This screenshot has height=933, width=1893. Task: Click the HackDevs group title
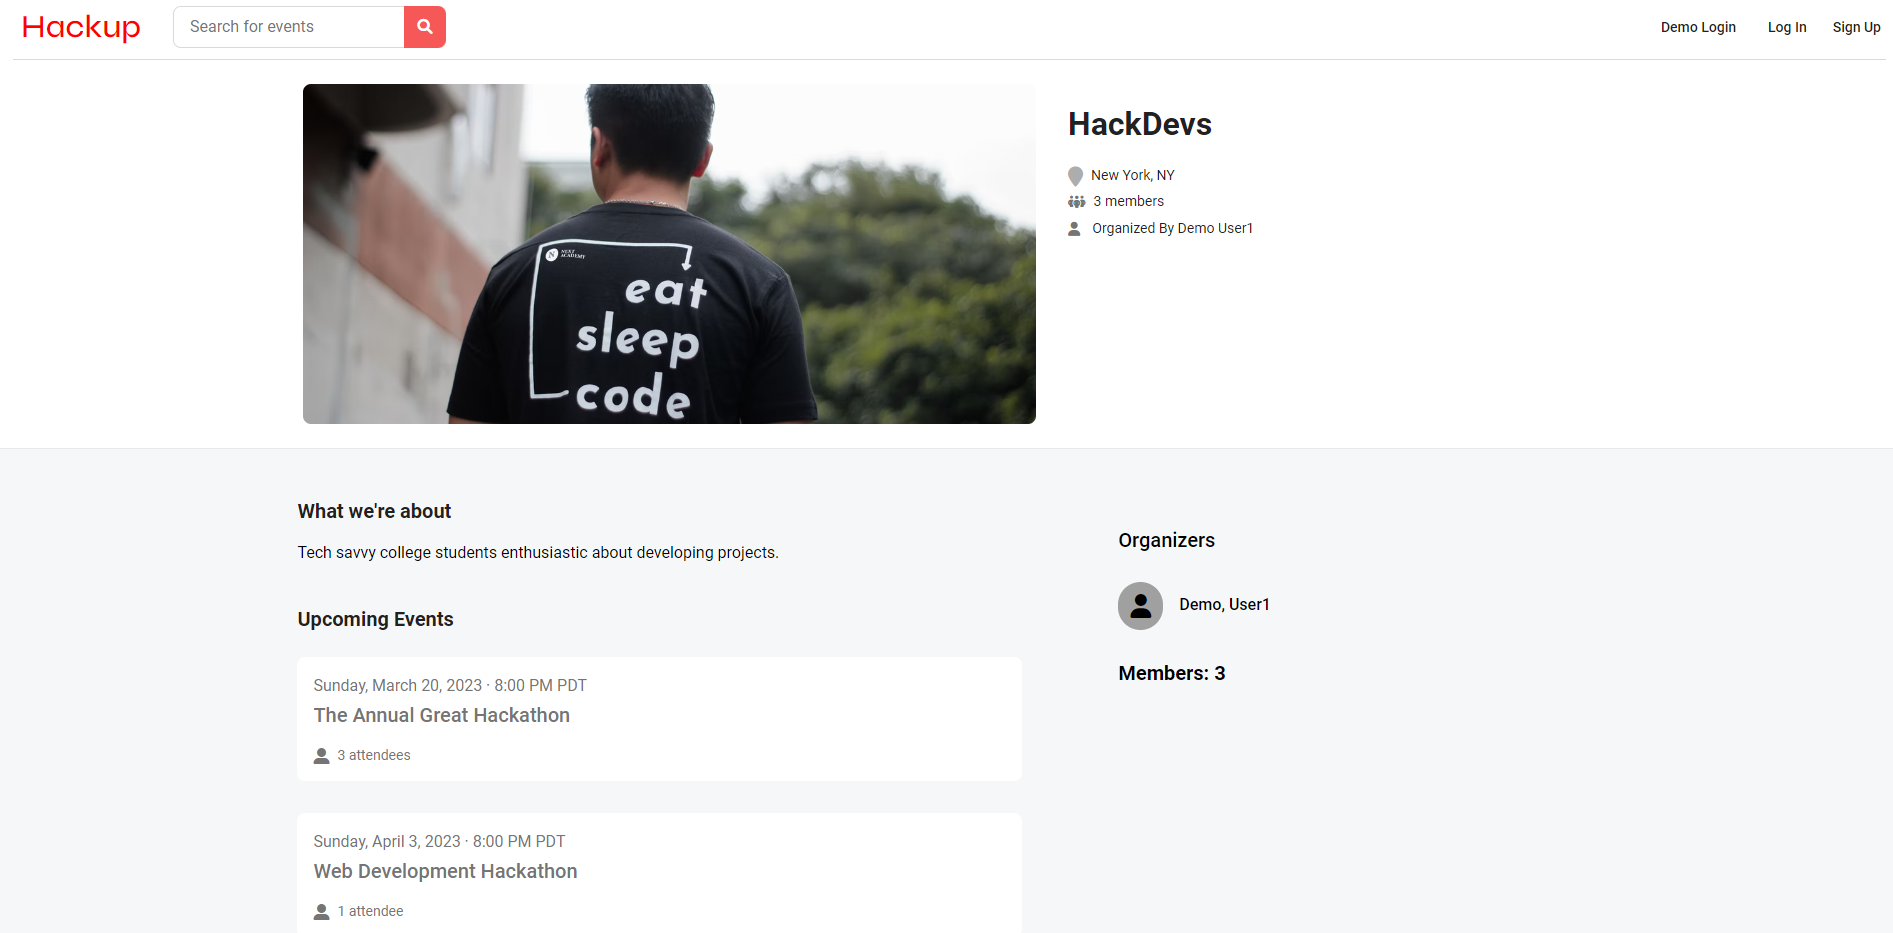coord(1140,124)
